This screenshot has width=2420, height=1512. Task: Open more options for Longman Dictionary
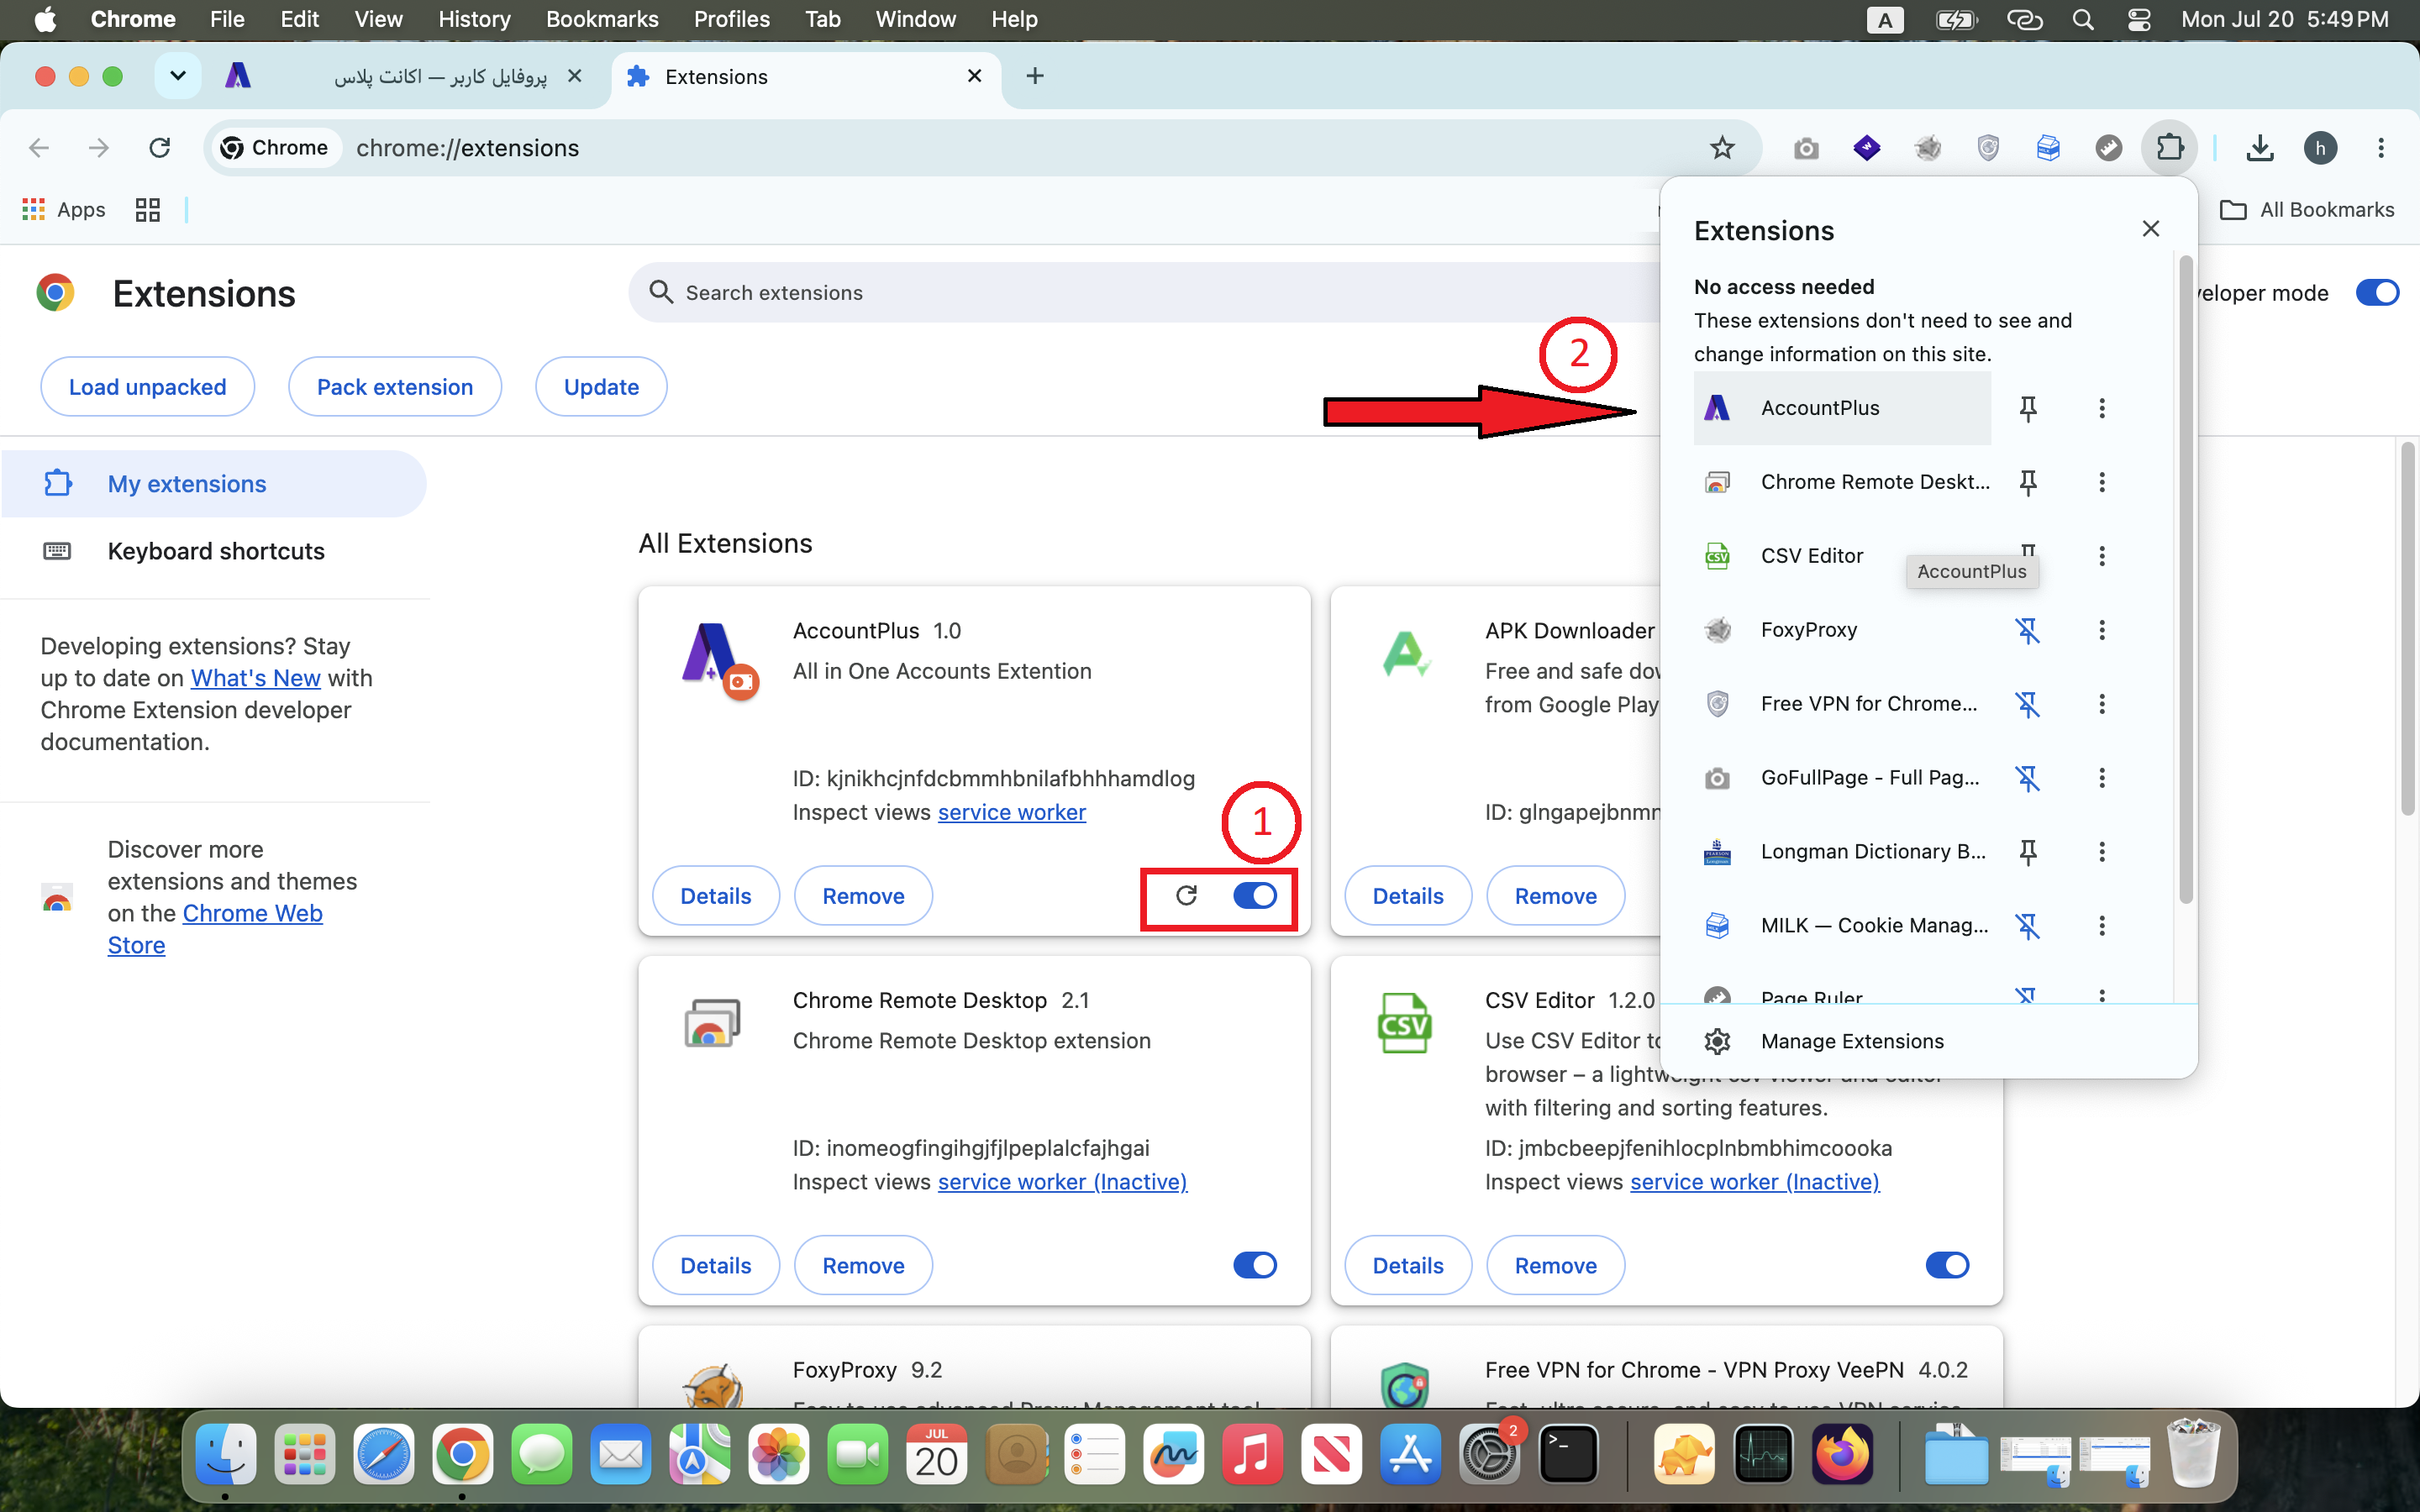pyautogui.click(x=2102, y=852)
